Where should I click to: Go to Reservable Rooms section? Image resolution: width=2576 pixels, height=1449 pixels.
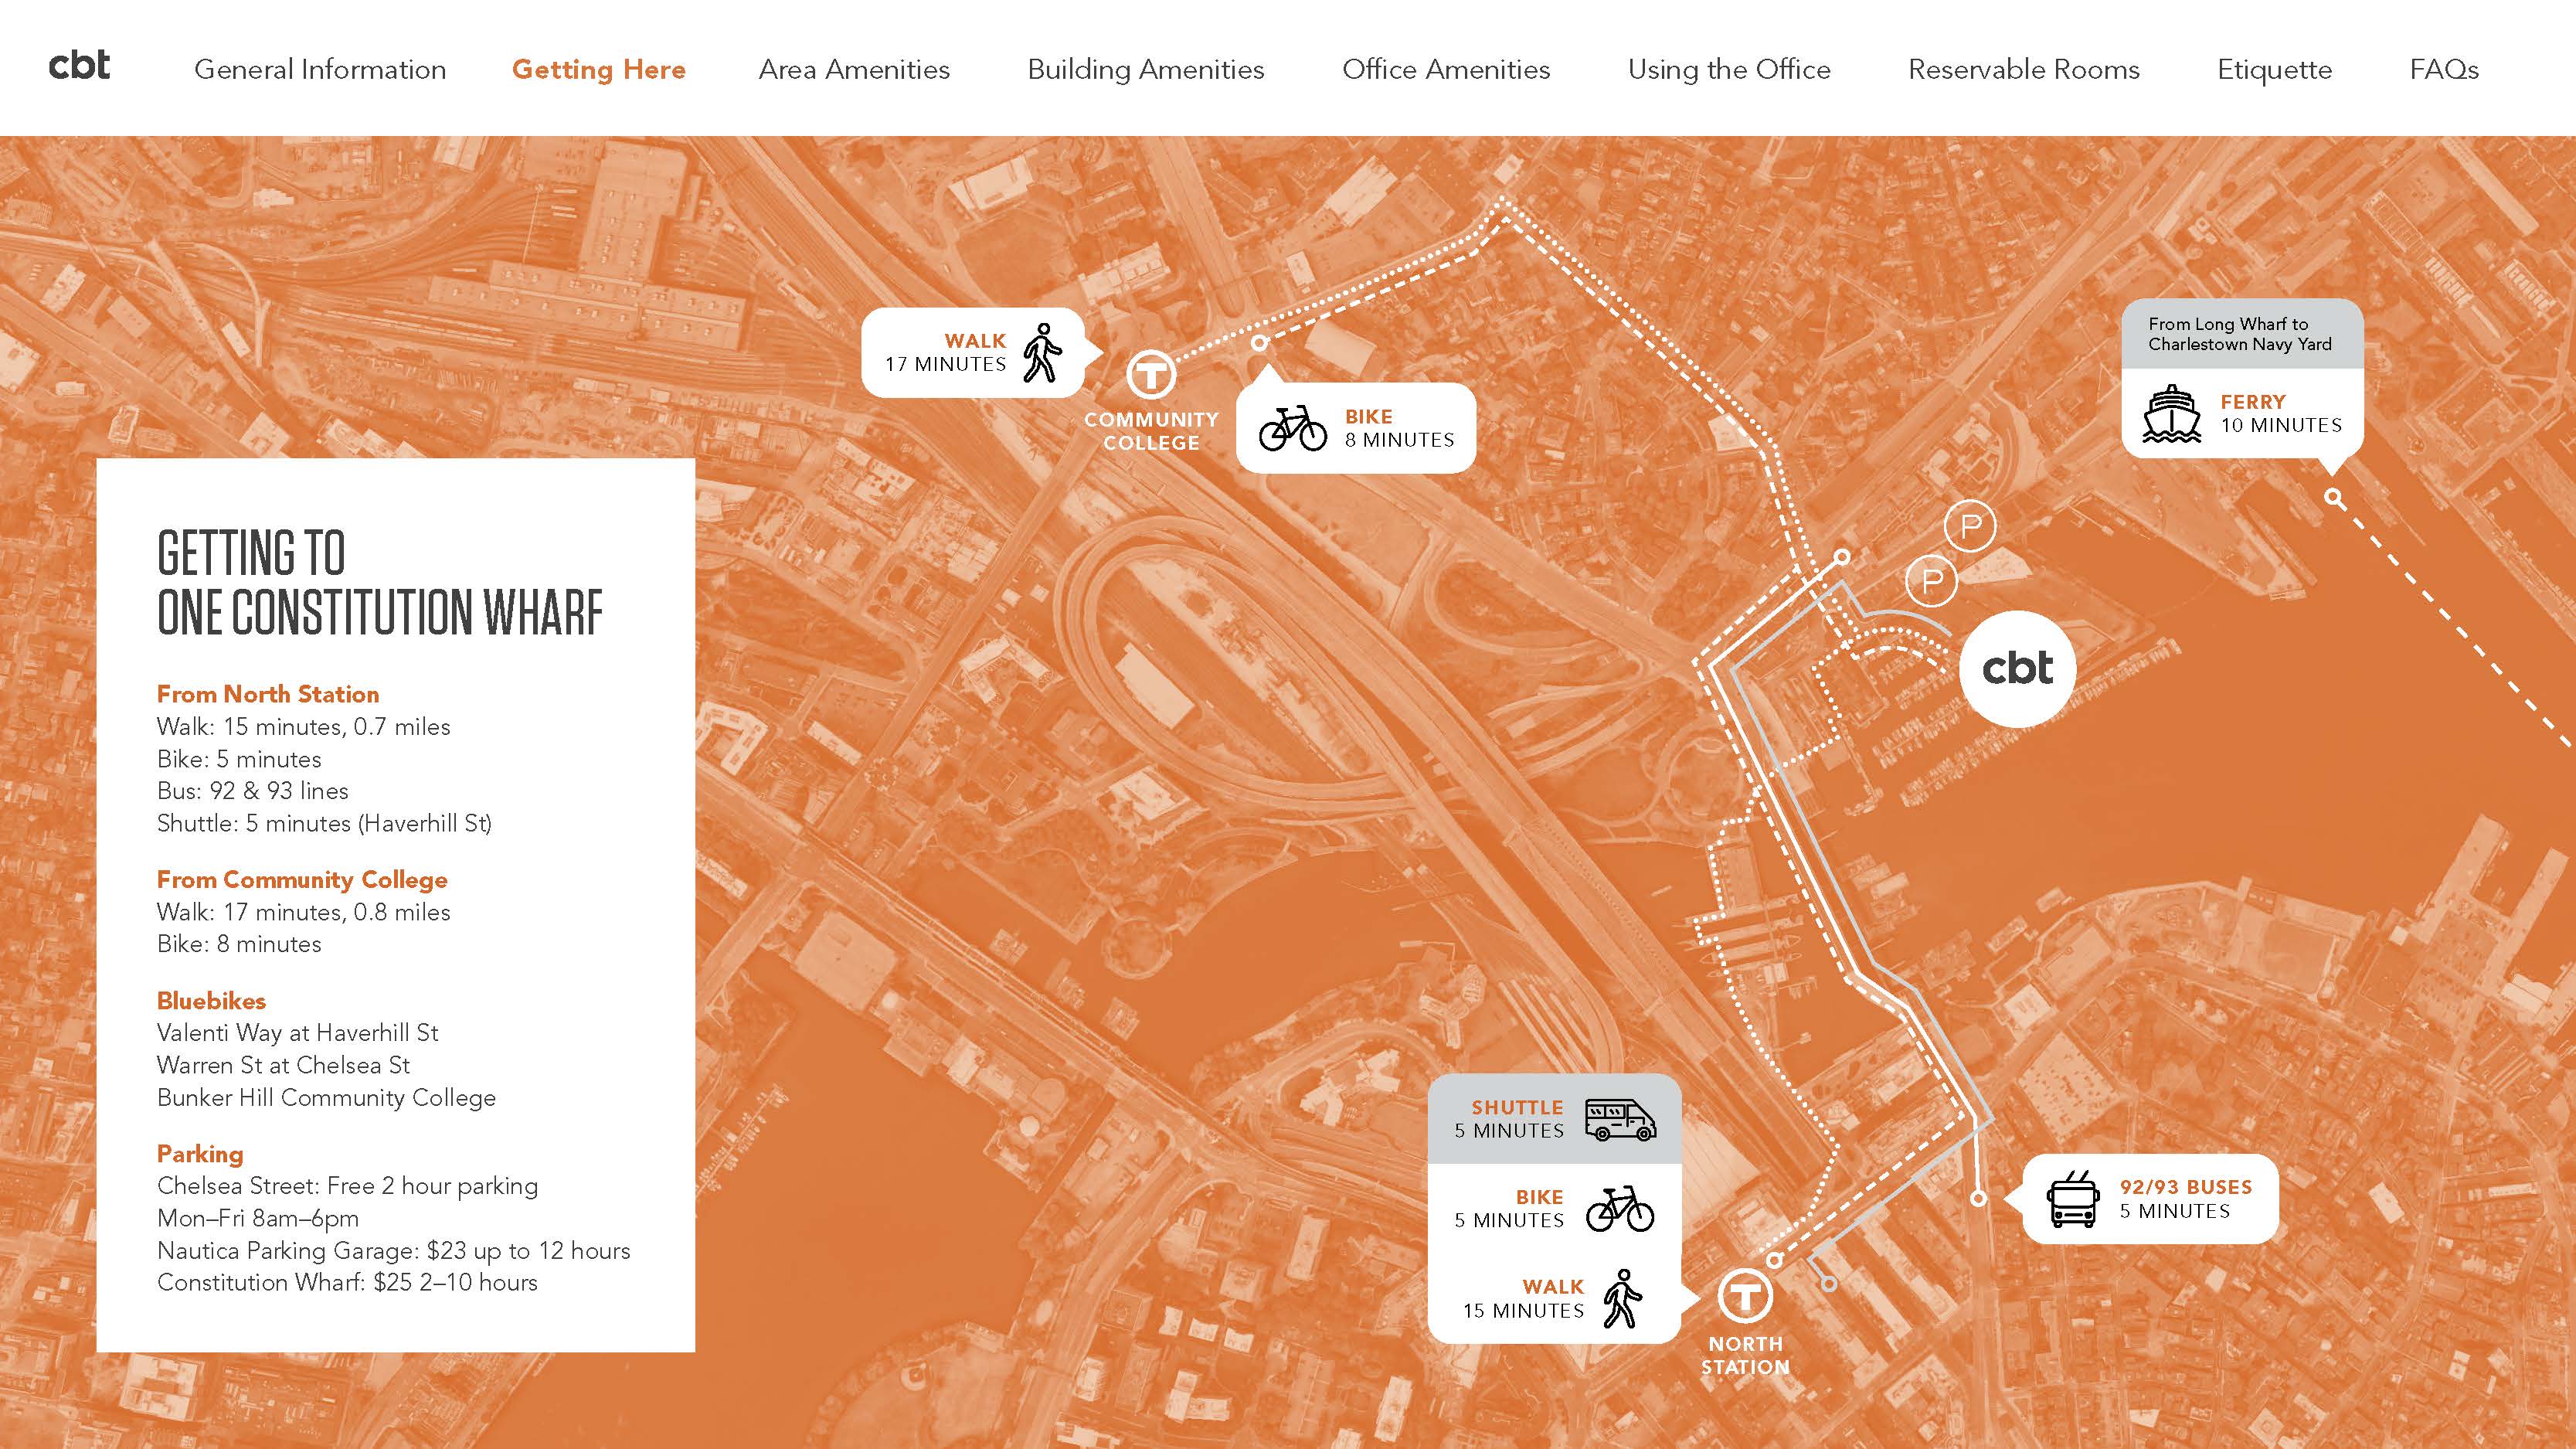2024,69
